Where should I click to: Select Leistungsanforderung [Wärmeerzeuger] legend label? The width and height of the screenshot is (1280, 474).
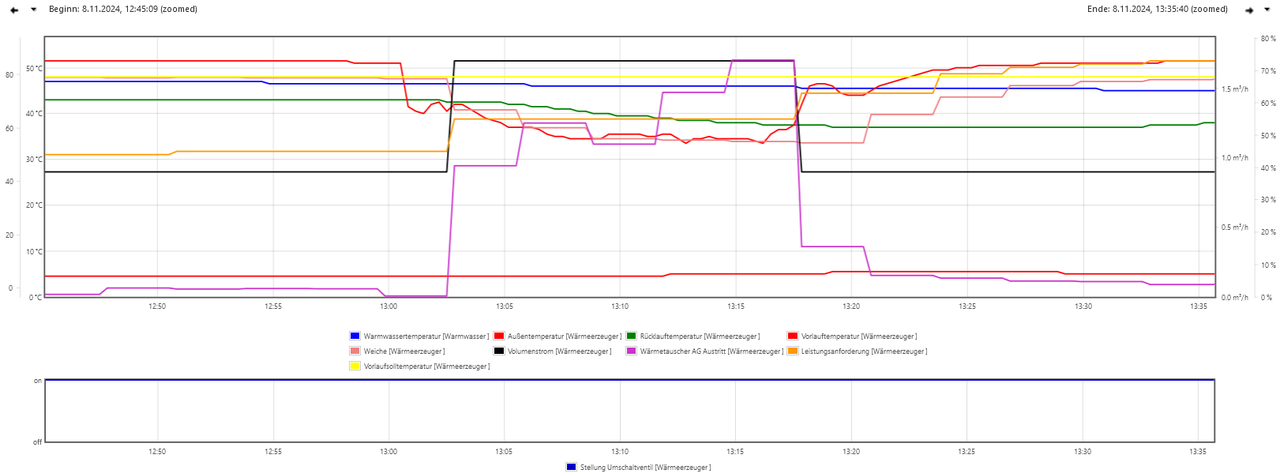(864, 351)
